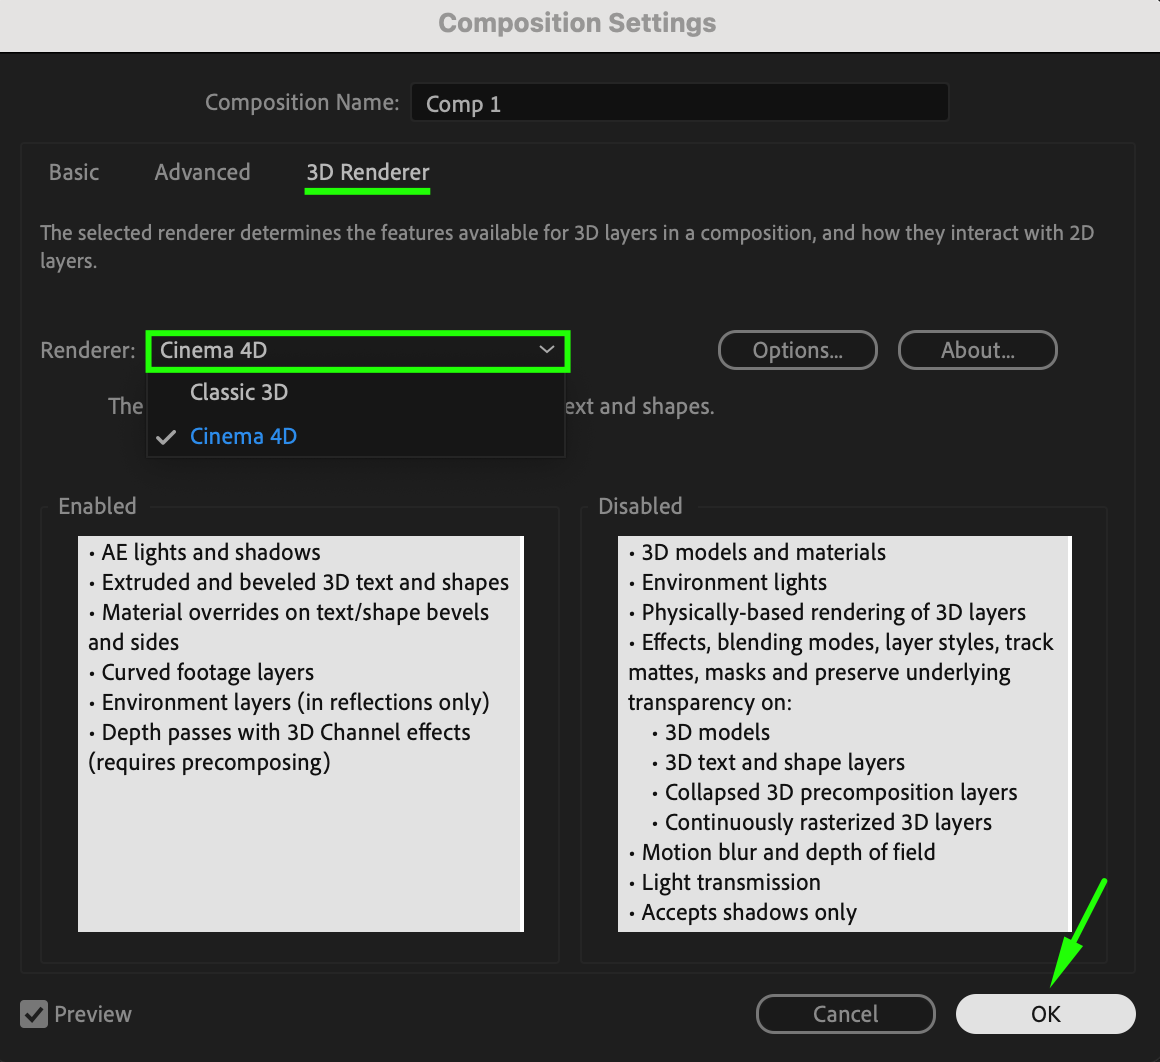Confirm settings with the OK button
Image resolution: width=1160 pixels, height=1062 pixels.
click(1045, 1014)
